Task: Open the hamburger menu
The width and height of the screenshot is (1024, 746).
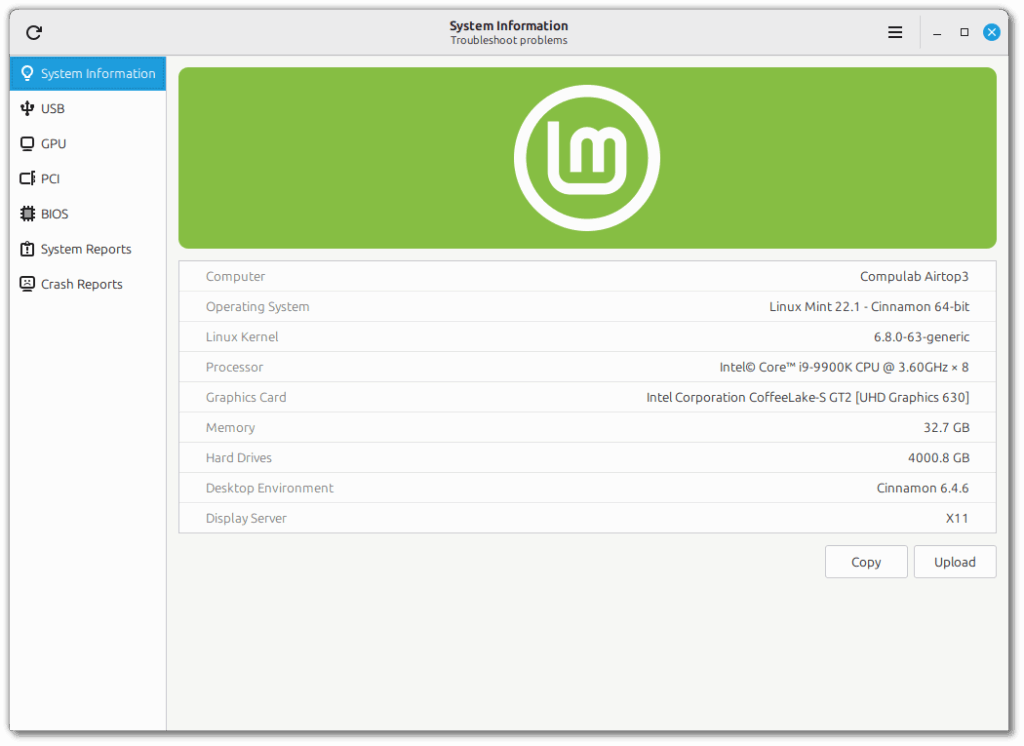Action: (895, 31)
